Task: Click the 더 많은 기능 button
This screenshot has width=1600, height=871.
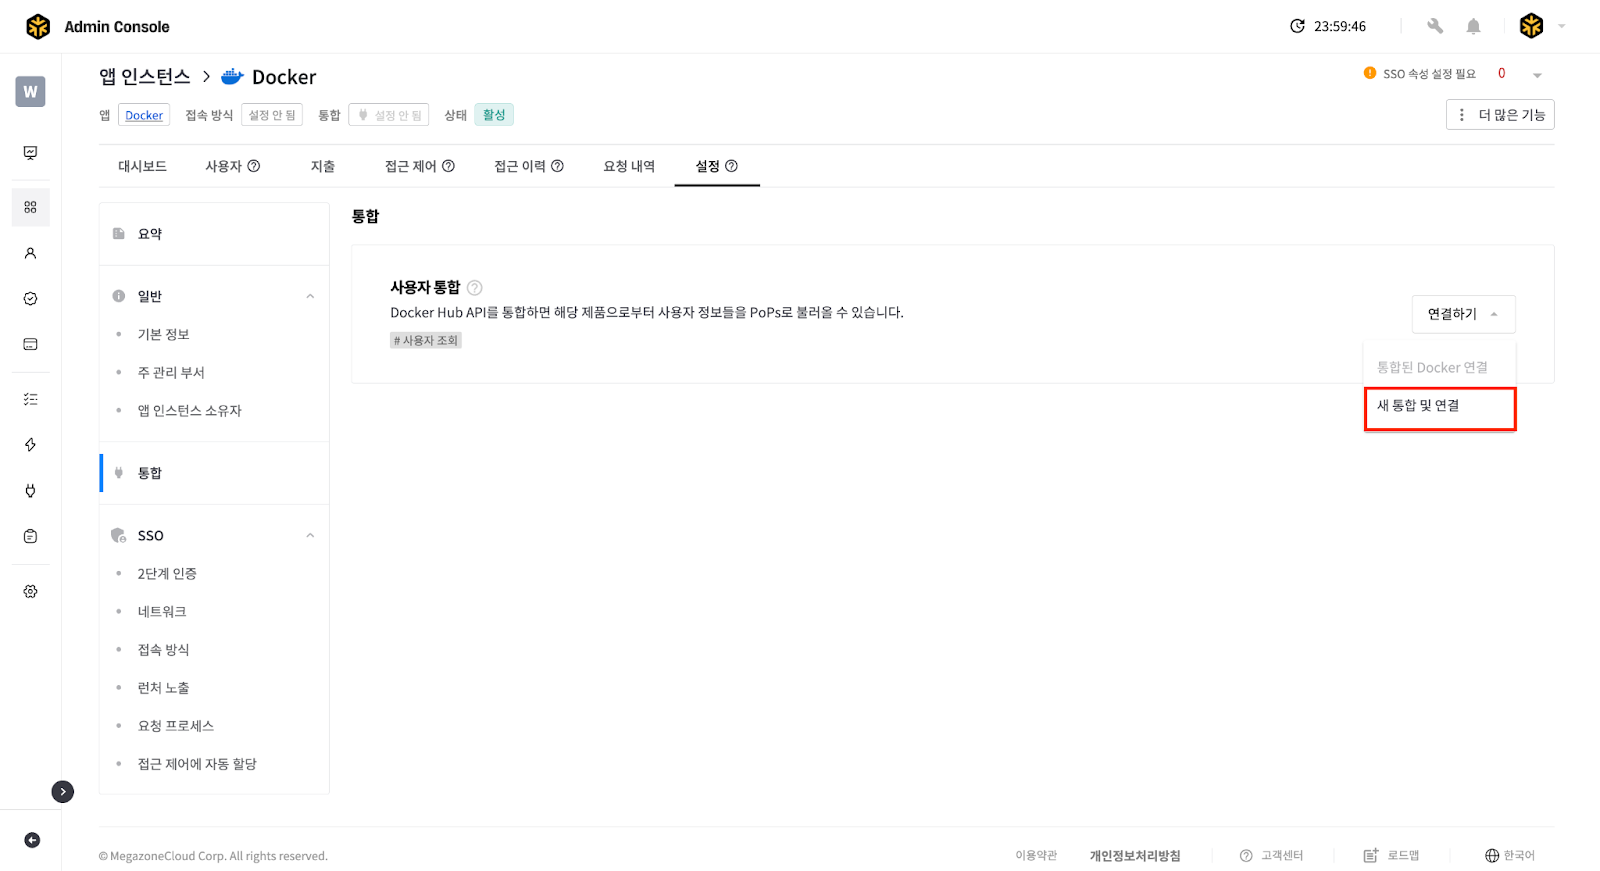Action: (x=1500, y=115)
